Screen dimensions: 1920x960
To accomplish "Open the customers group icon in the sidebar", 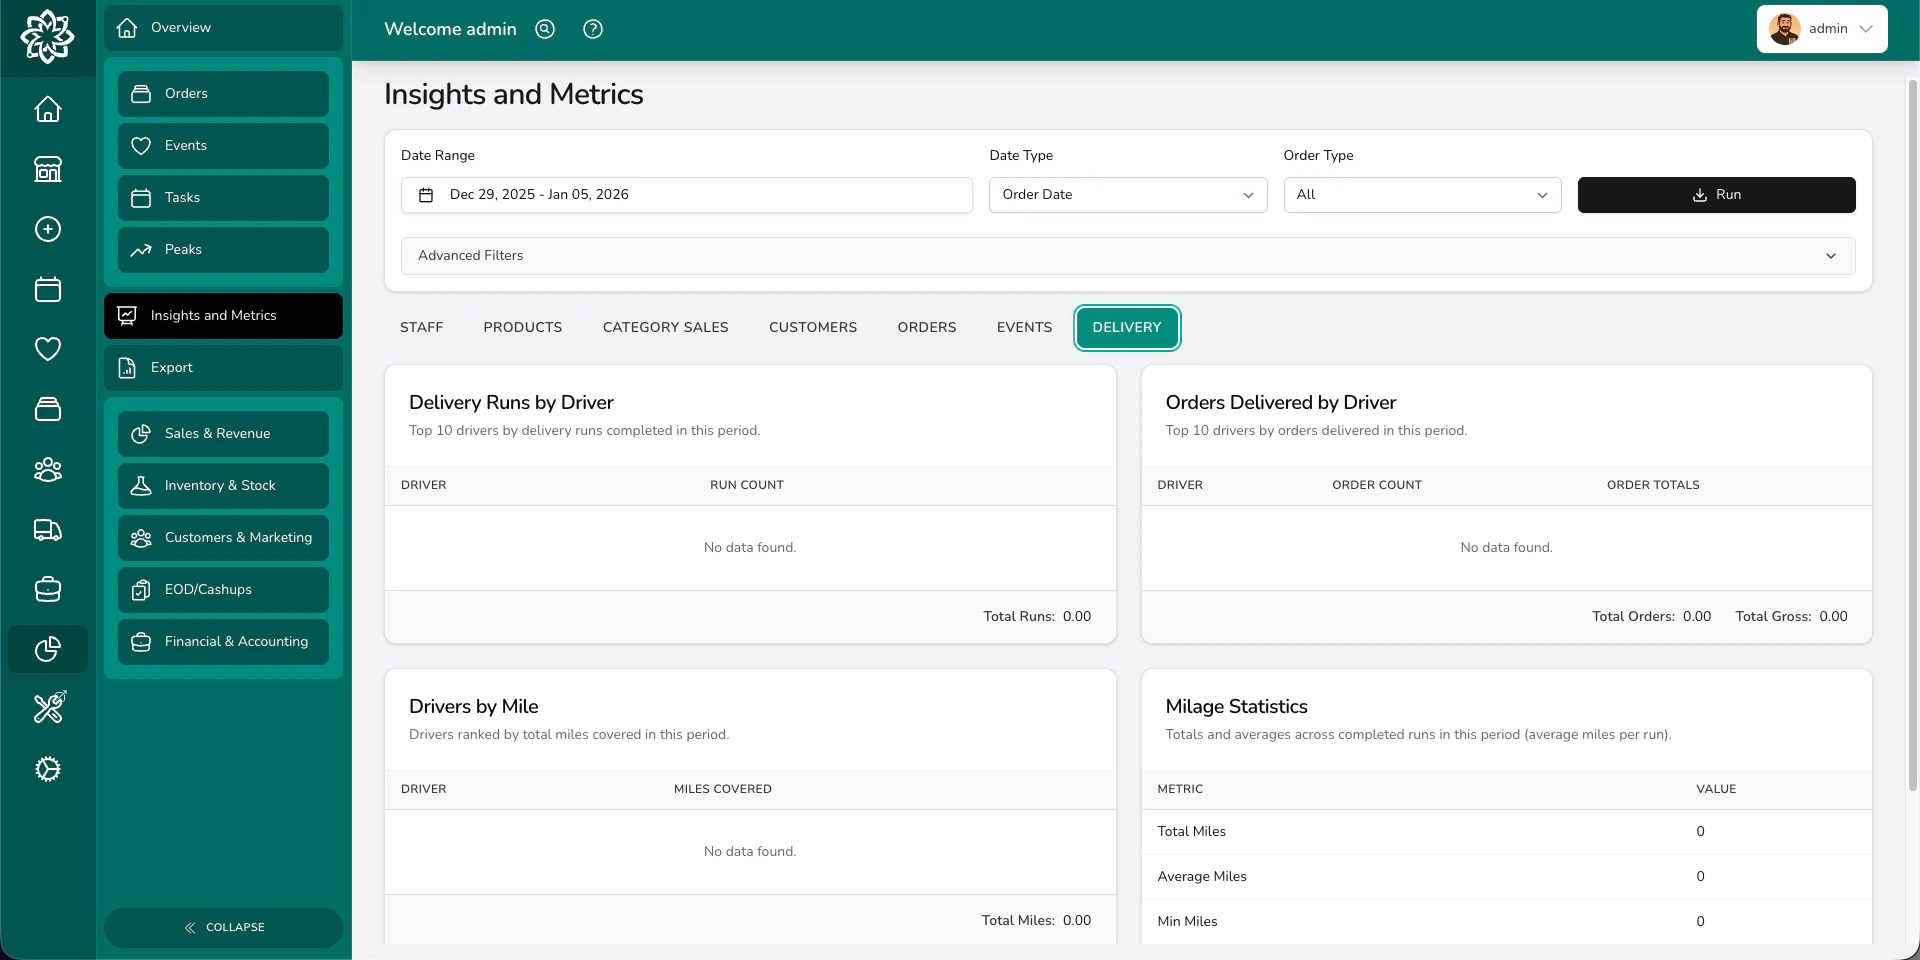I will click(47, 470).
